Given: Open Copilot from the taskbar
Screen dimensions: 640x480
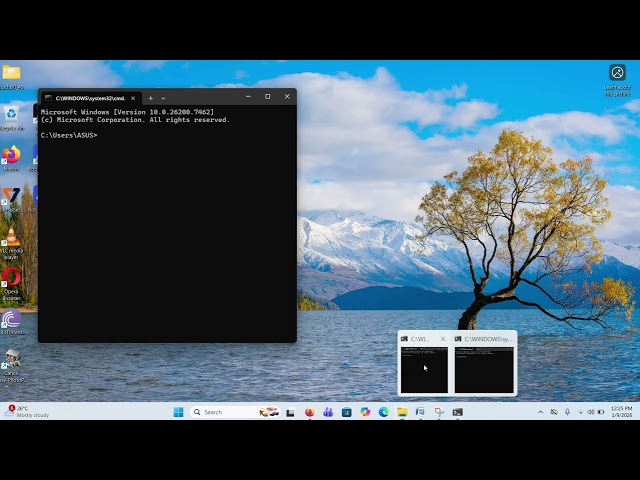Looking at the screenshot, I should pyautogui.click(x=365, y=412).
